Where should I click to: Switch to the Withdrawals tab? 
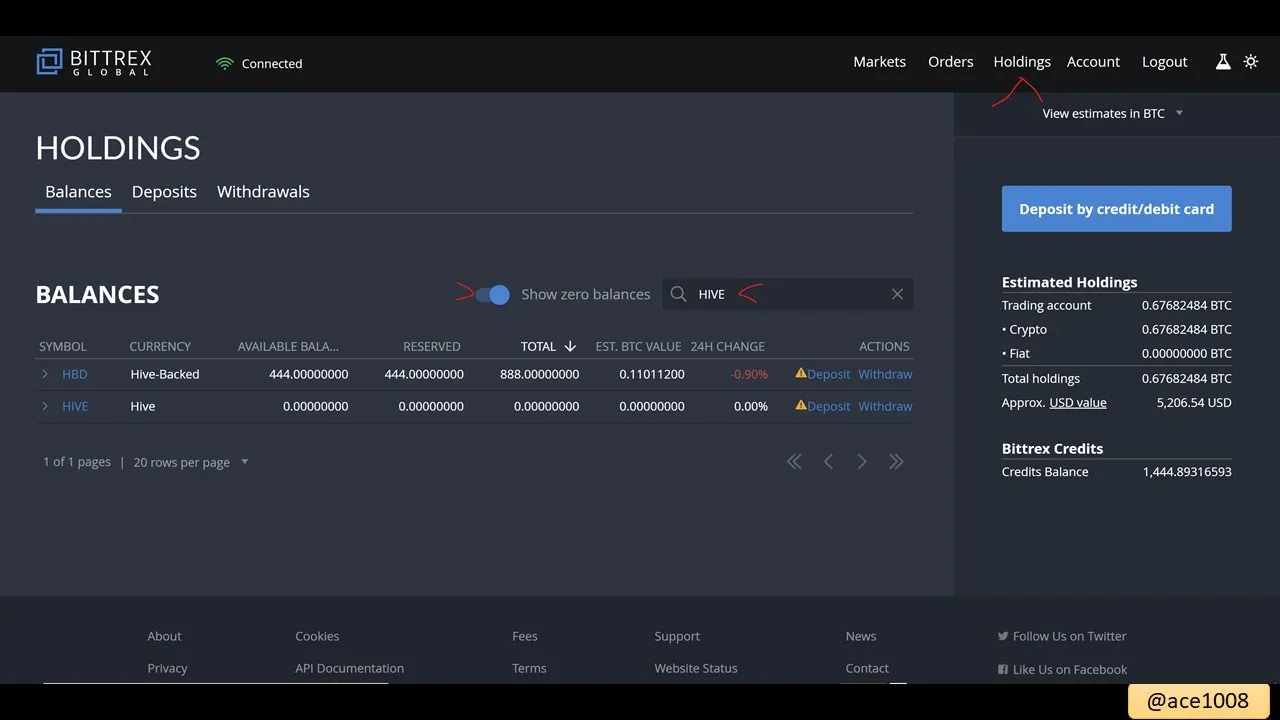pos(263,192)
